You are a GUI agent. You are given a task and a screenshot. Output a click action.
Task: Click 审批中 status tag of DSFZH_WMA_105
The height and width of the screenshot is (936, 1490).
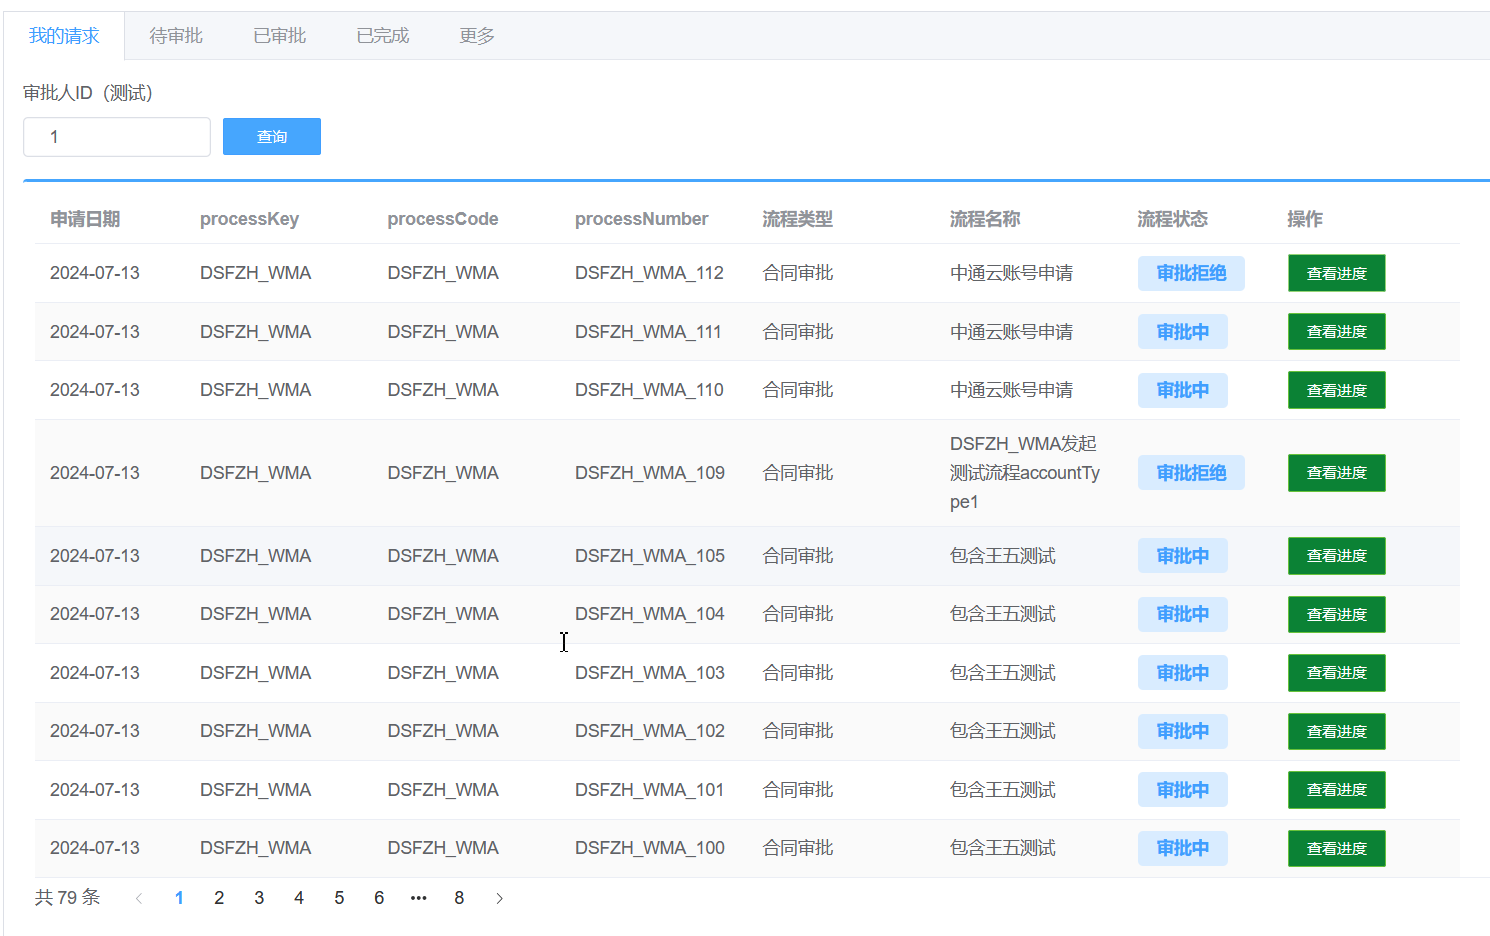coord(1183,556)
